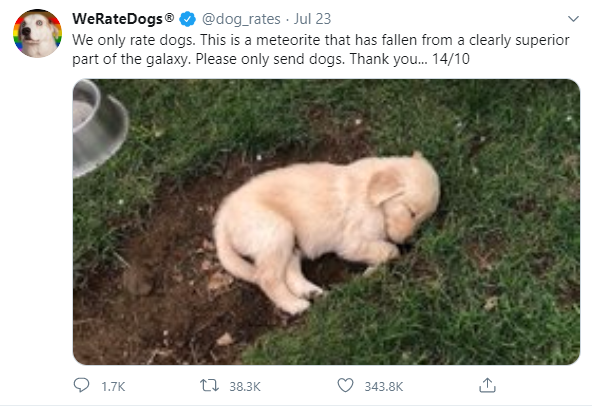Click the registered trademark symbol after WeRateDogs

170,17
